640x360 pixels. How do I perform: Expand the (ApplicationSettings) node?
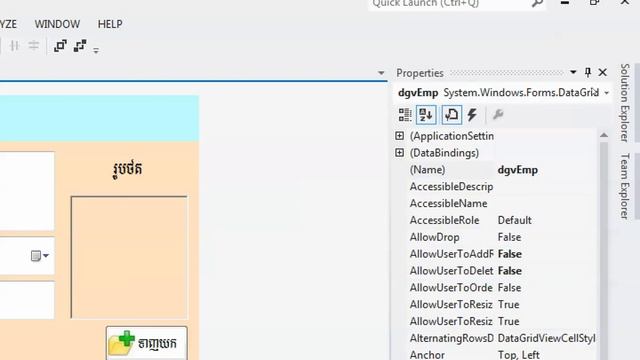(x=400, y=136)
